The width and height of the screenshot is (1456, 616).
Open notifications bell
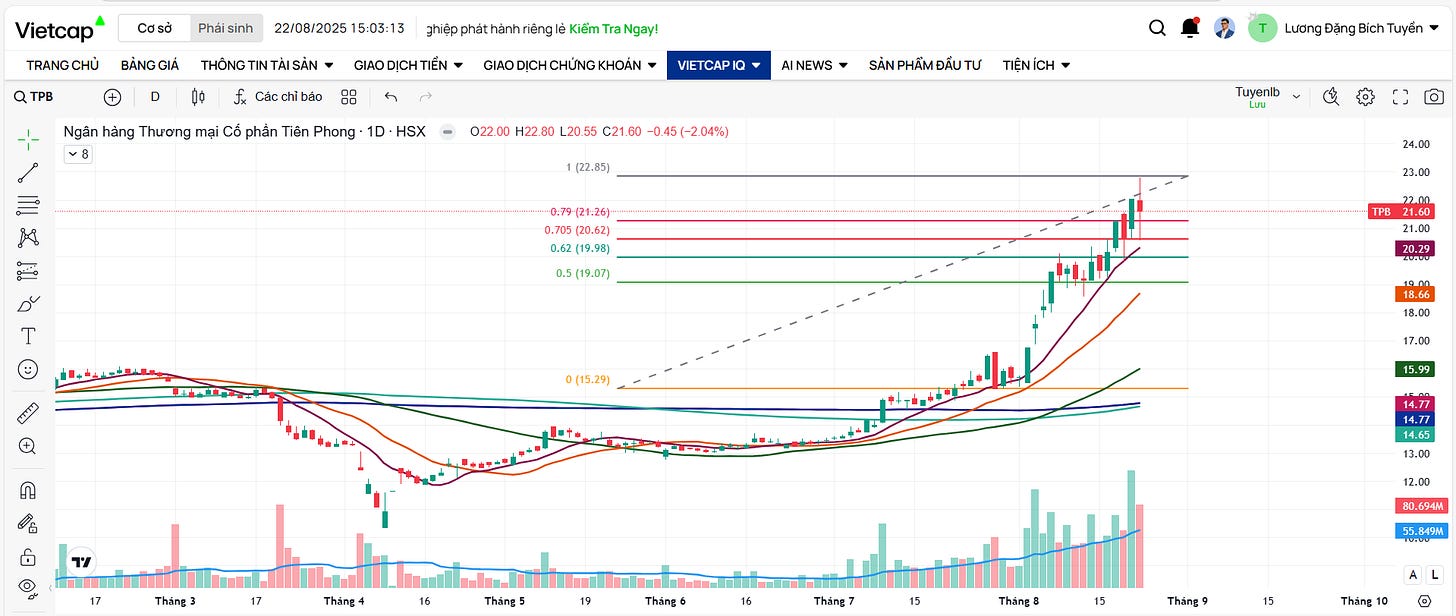(1190, 28)
